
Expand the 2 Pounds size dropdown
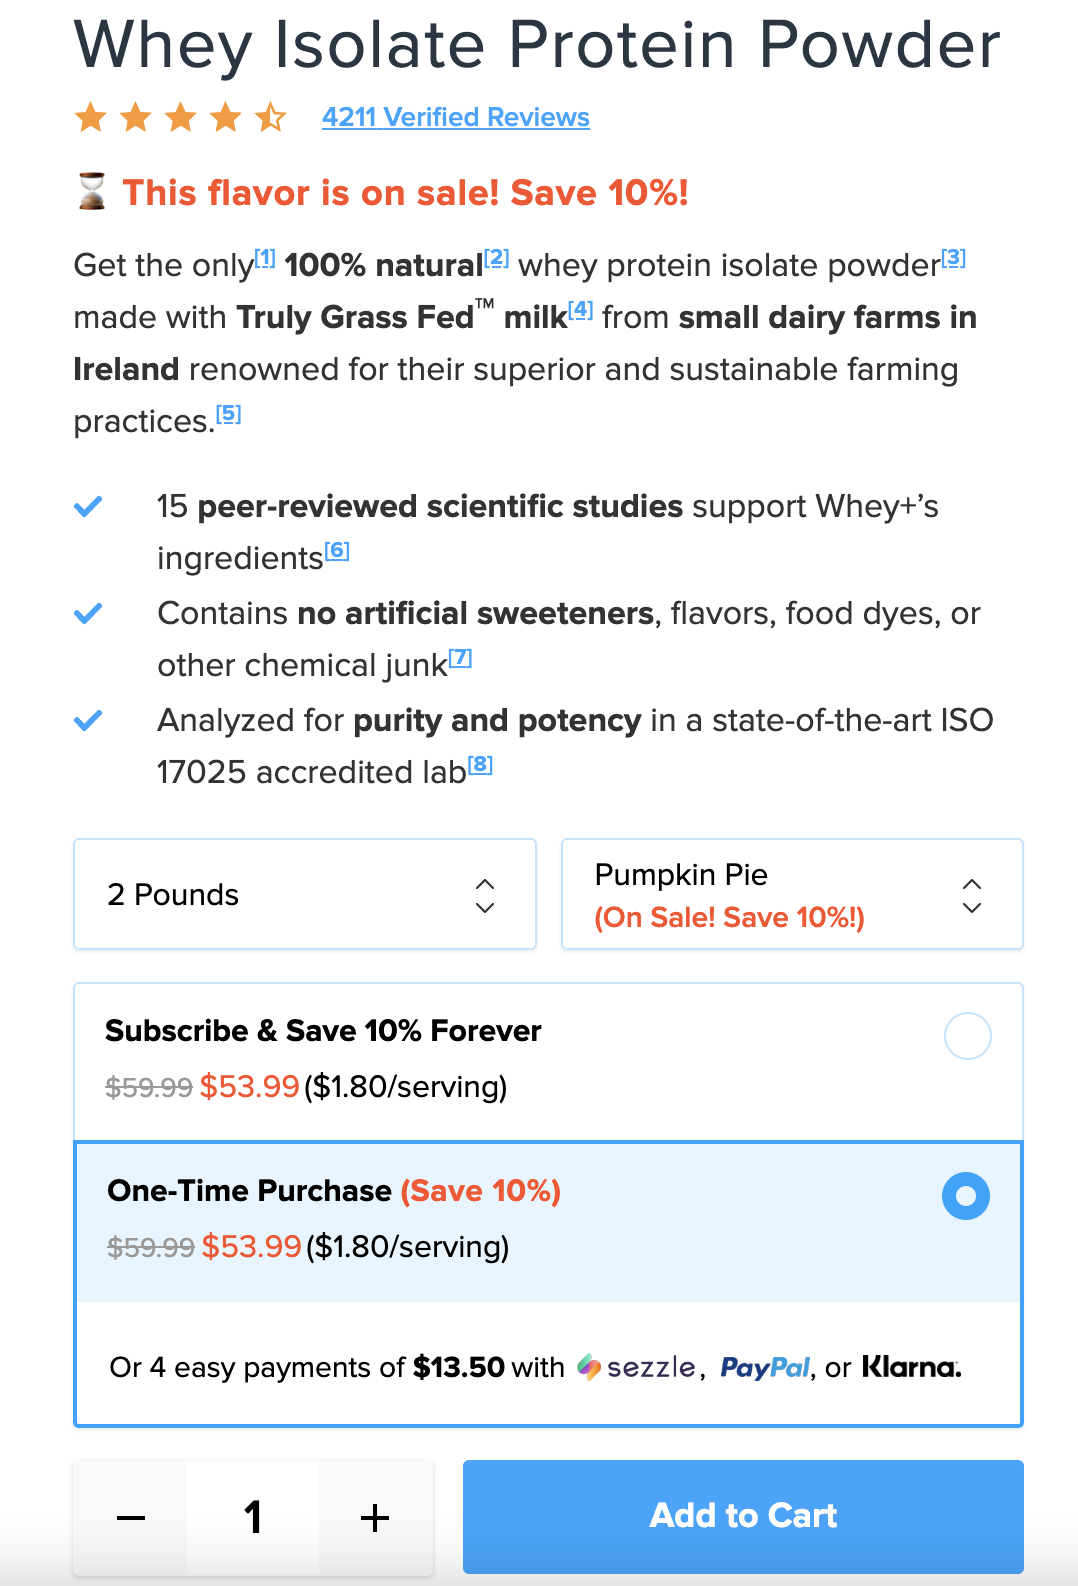click(304, 894)
